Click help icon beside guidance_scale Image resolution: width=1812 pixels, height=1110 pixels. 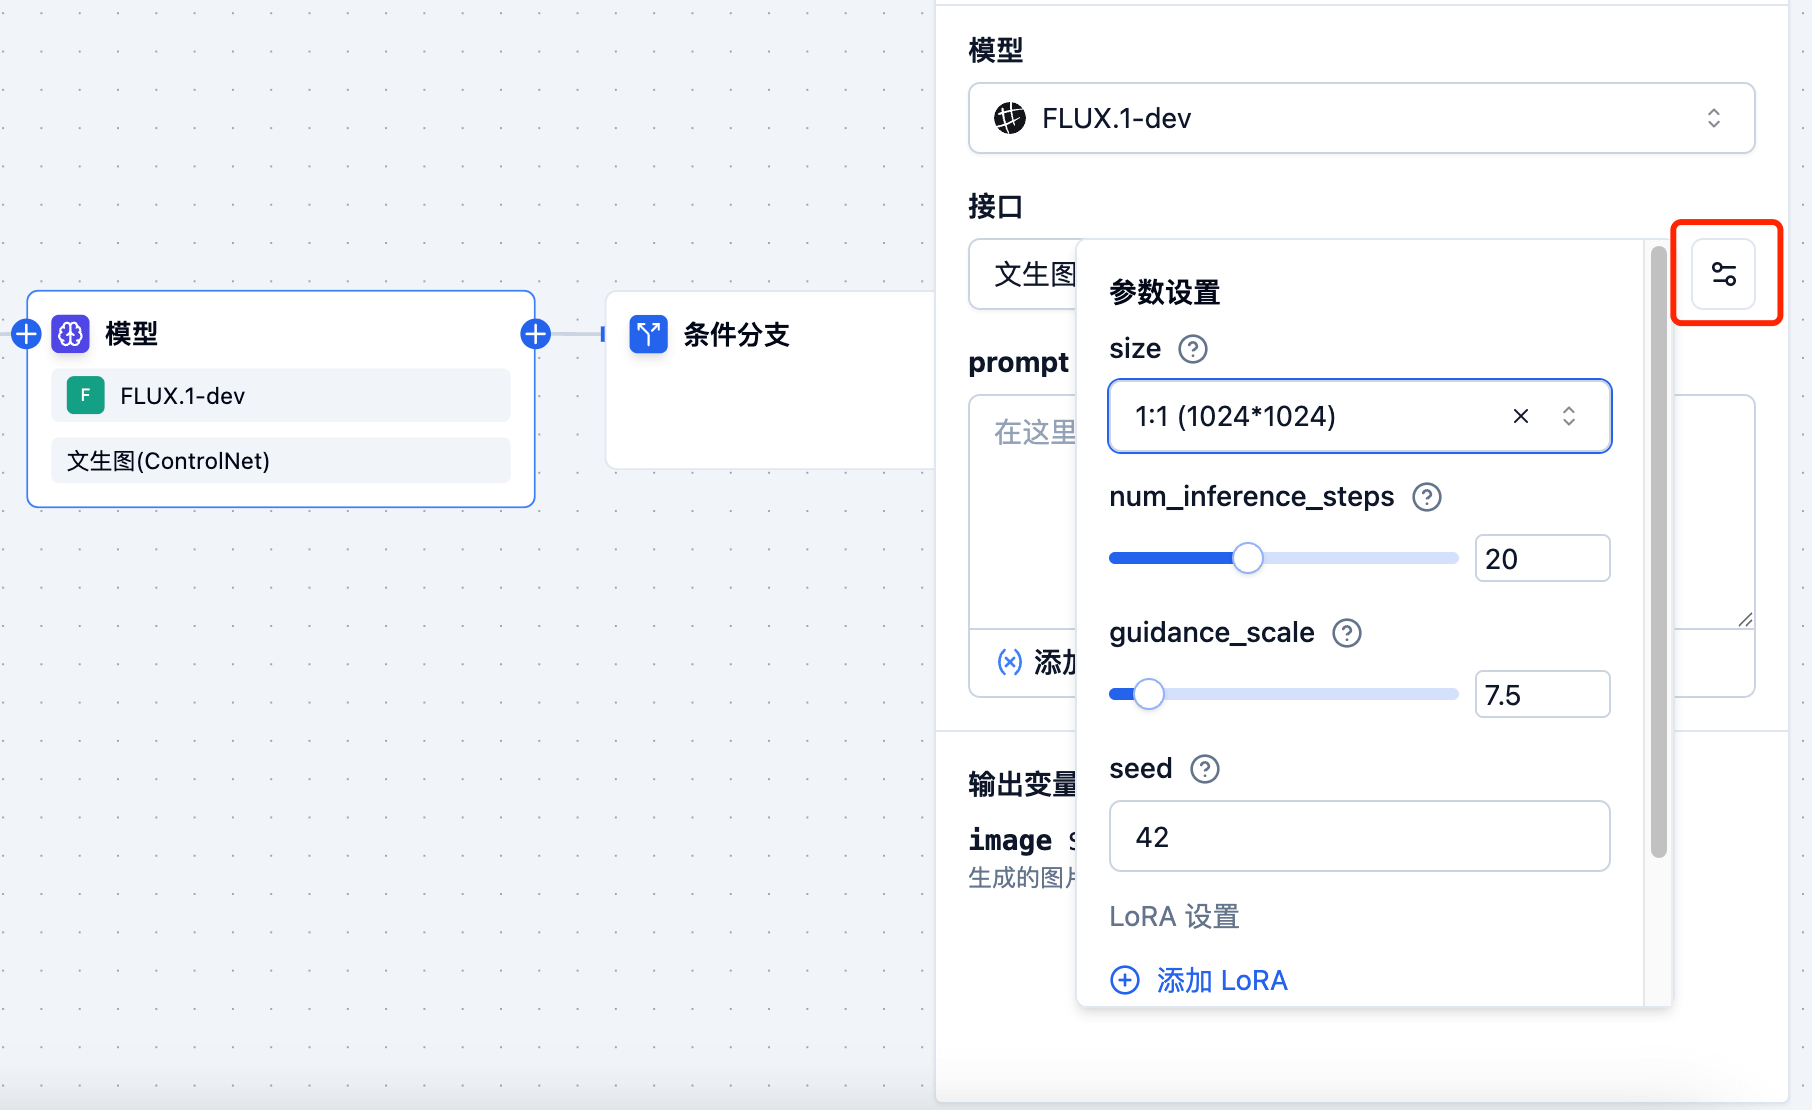coord(1346,633)
